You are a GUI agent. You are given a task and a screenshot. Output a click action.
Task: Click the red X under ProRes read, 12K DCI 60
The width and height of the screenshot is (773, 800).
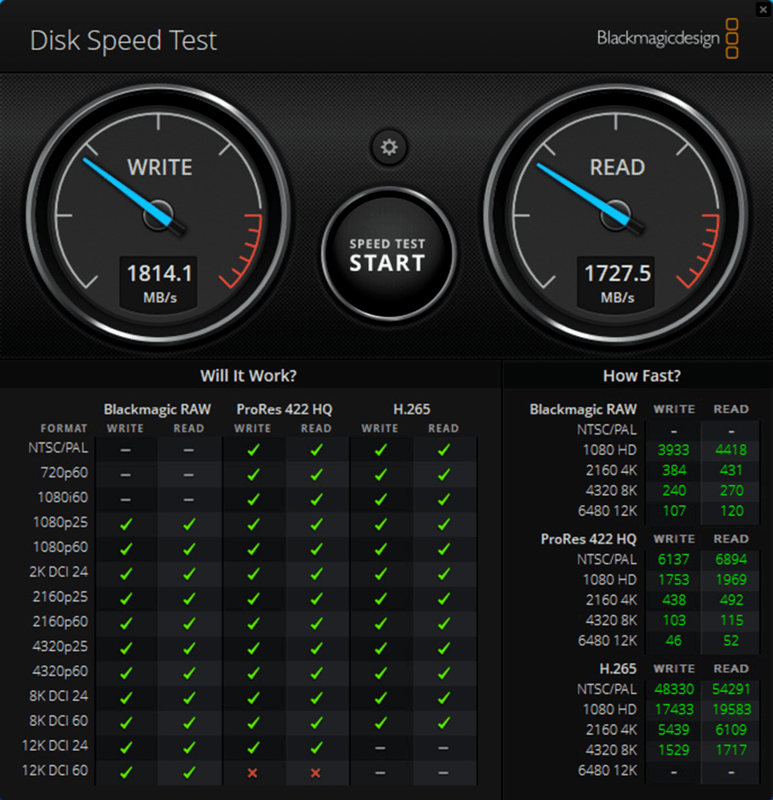pos(316,772)
